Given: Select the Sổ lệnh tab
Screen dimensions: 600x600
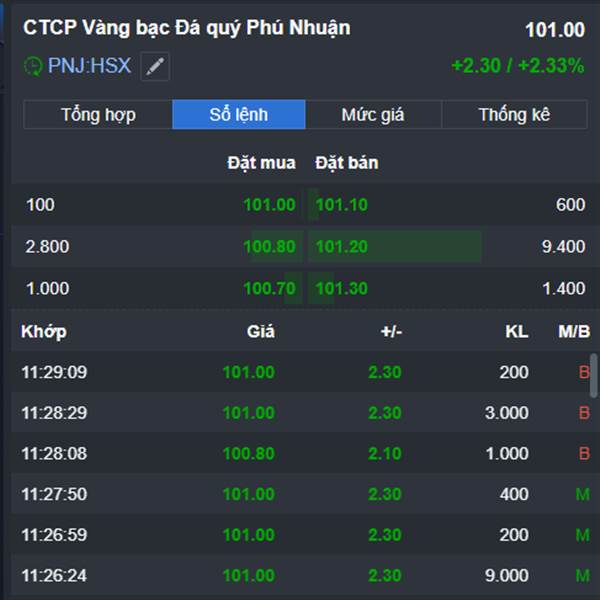Looking at the screenshot, I should coord(238,114).
